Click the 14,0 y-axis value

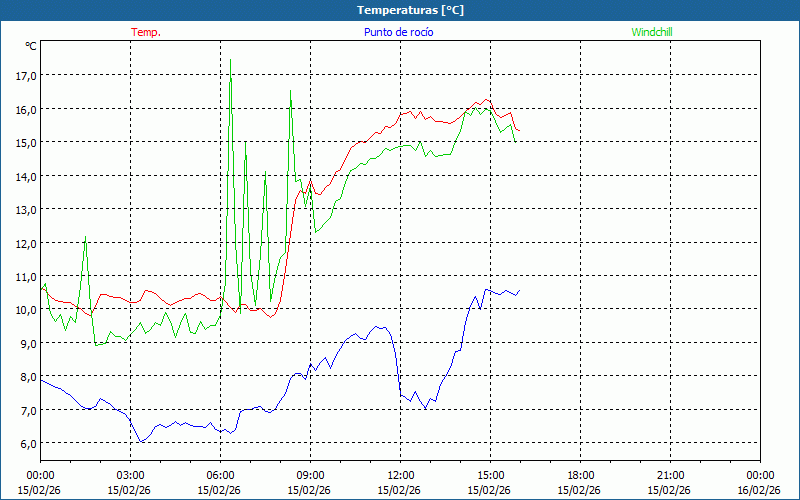27,176
